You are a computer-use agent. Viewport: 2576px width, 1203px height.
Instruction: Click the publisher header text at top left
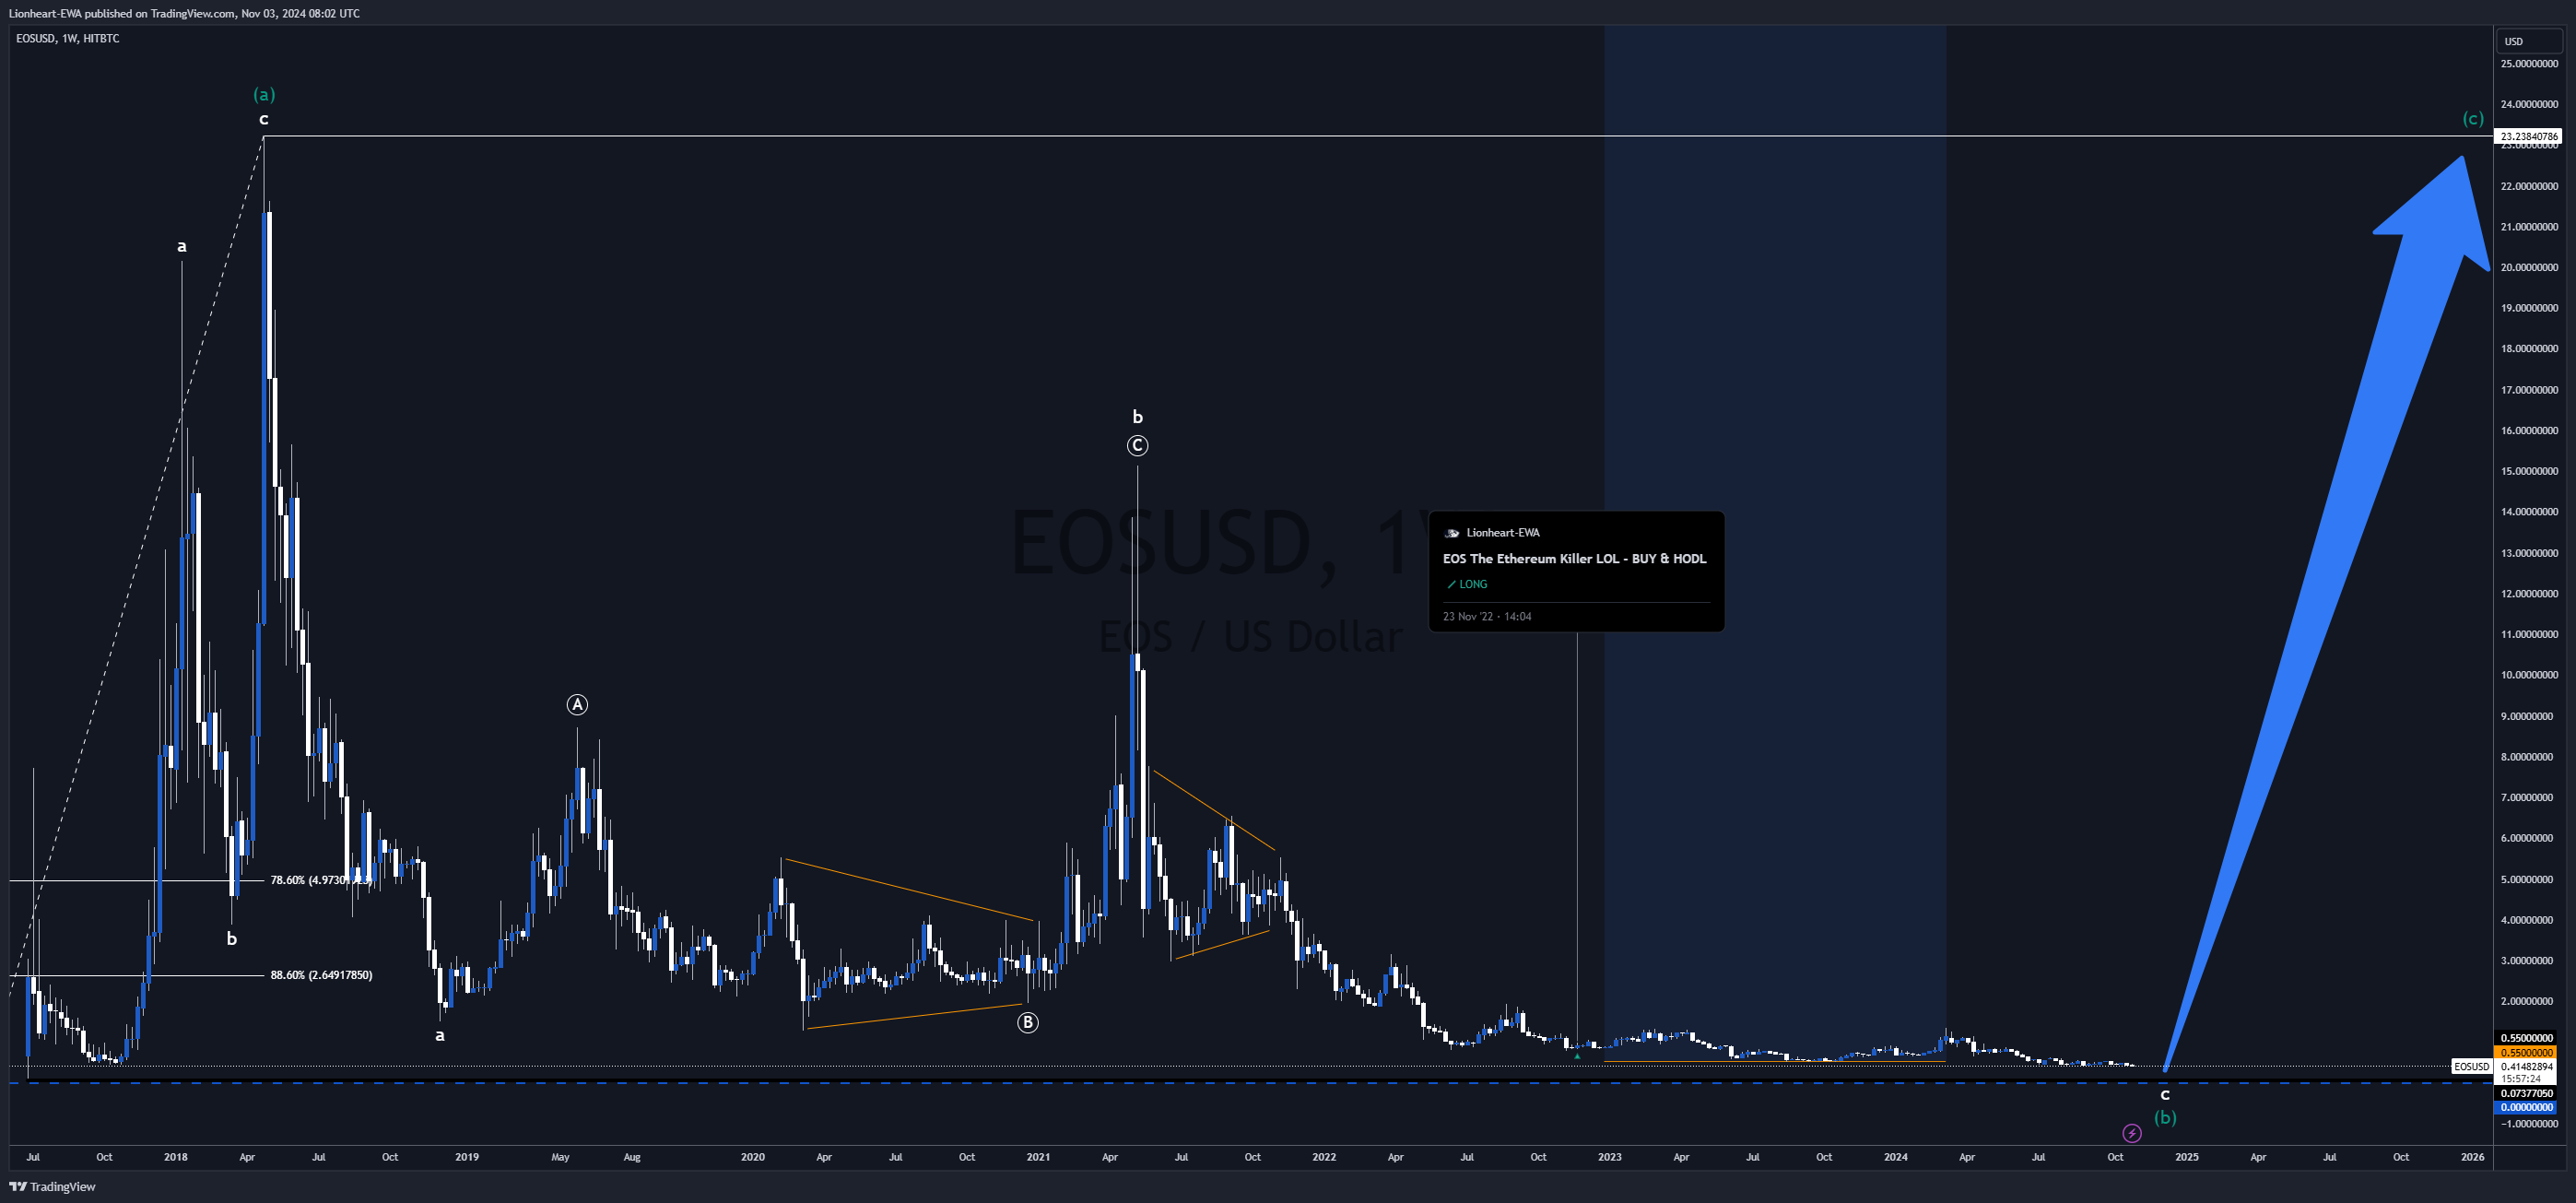point(184,13)
